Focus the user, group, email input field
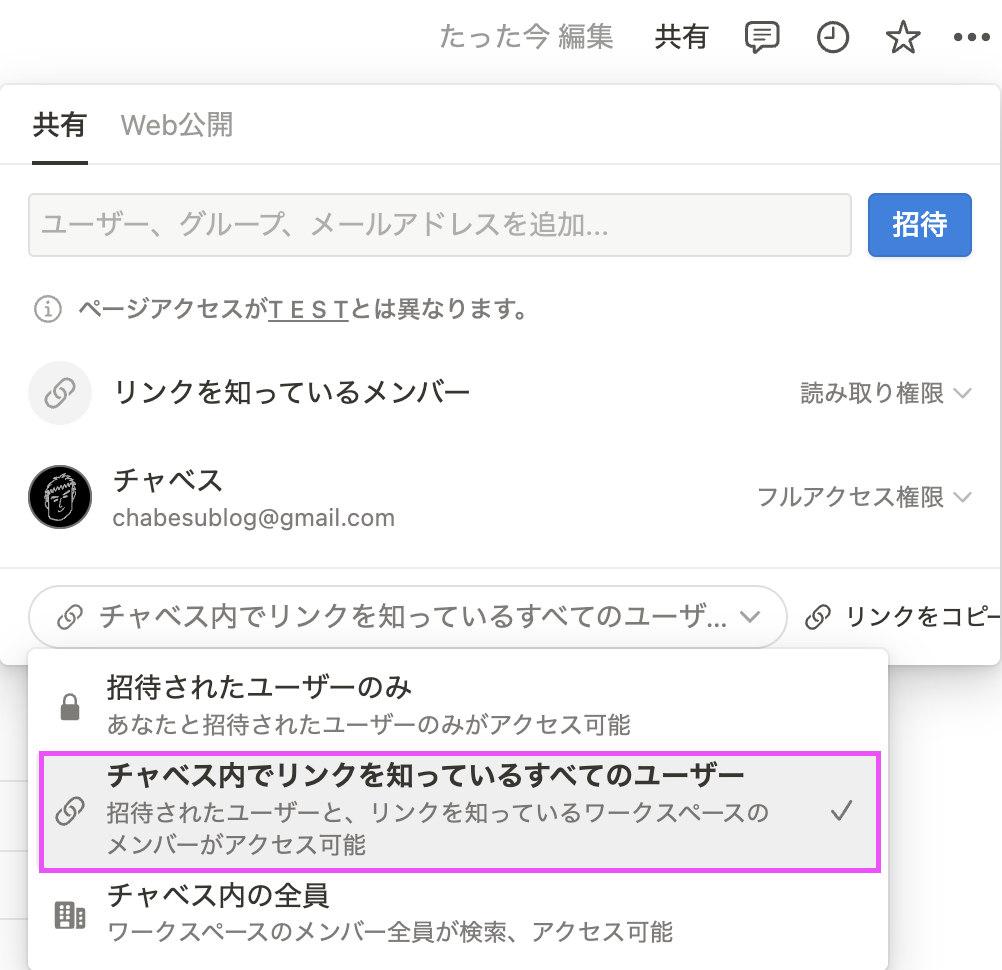The image size is (1002, 970). pyautogui.click(x=440, y=225)
